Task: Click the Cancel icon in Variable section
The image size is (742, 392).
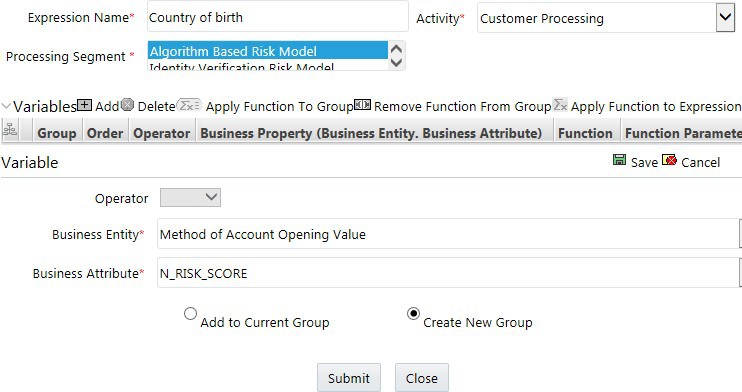Action: pyautogui.click(x=669, y=160)
